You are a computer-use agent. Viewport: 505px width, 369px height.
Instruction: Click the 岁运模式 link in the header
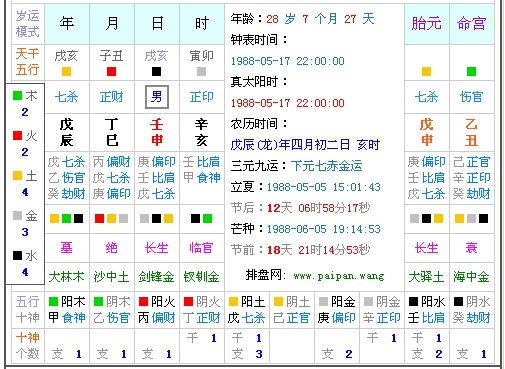point(28,24)
